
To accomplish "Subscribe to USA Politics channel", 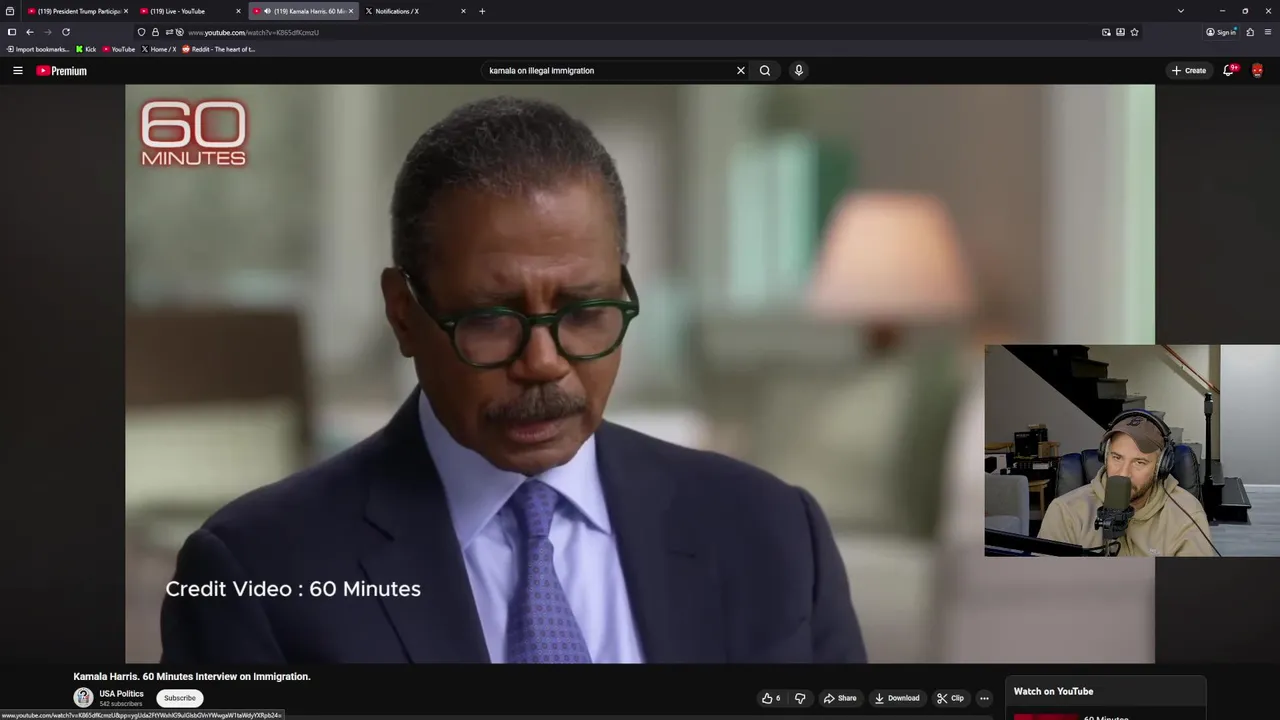I will tap(180, 698).
